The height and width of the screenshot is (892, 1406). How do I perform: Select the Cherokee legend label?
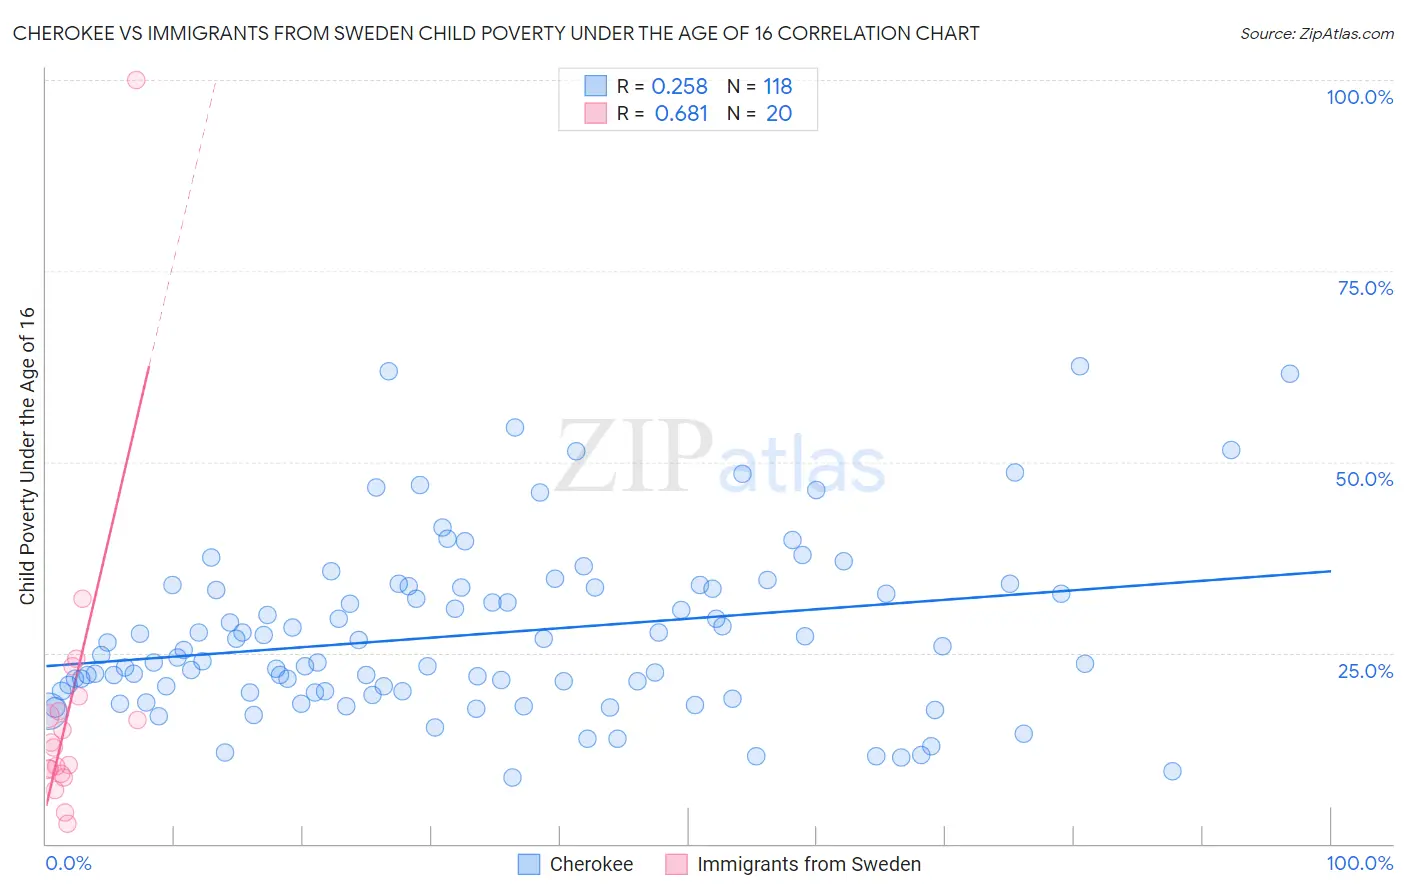pos(591,864)
